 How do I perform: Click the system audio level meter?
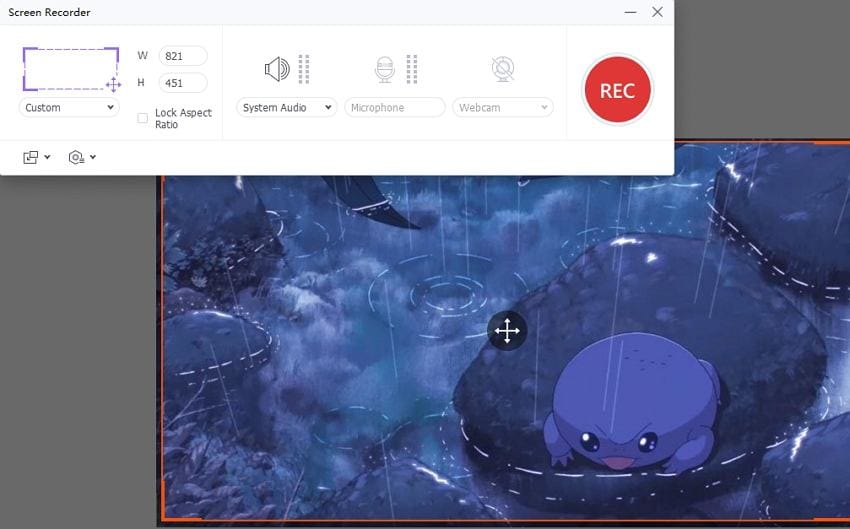pos(304,69)
